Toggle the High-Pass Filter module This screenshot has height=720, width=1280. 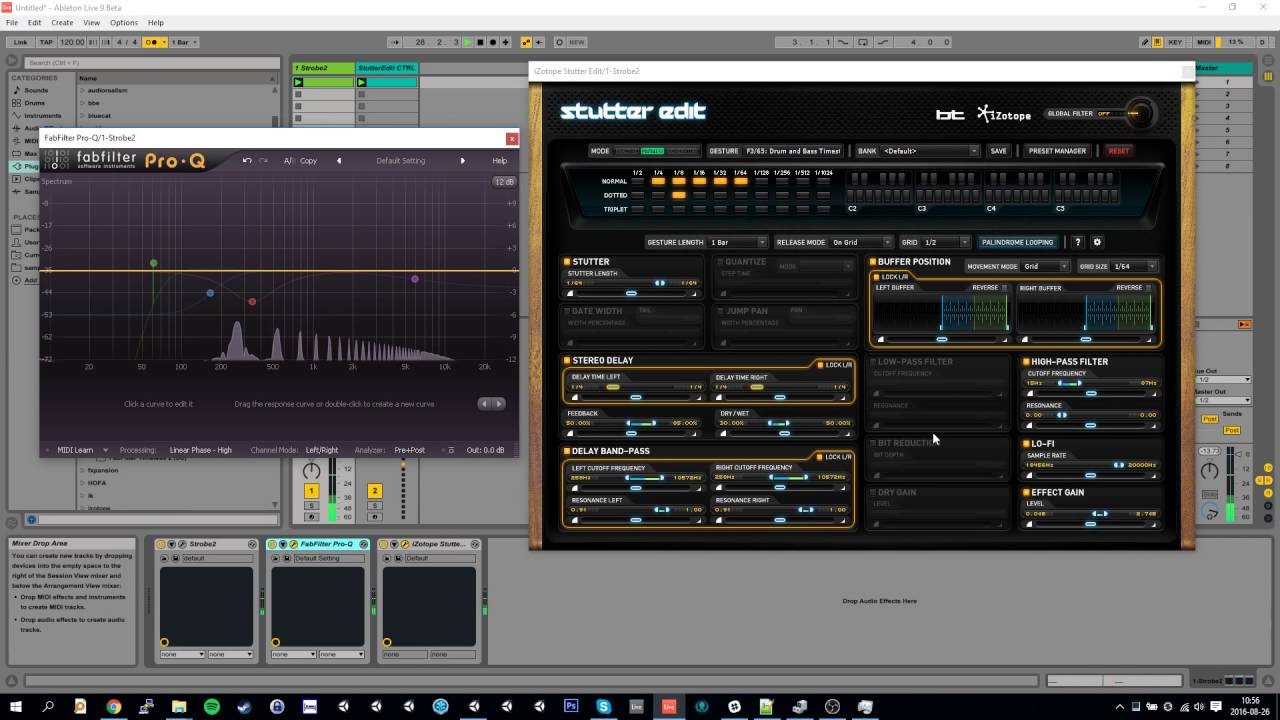tap(1026, 361)
